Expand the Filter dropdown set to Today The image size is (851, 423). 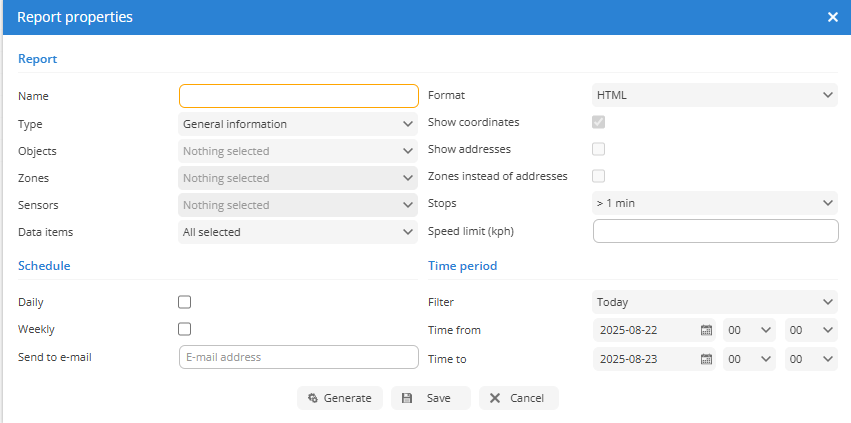point(715,302)
